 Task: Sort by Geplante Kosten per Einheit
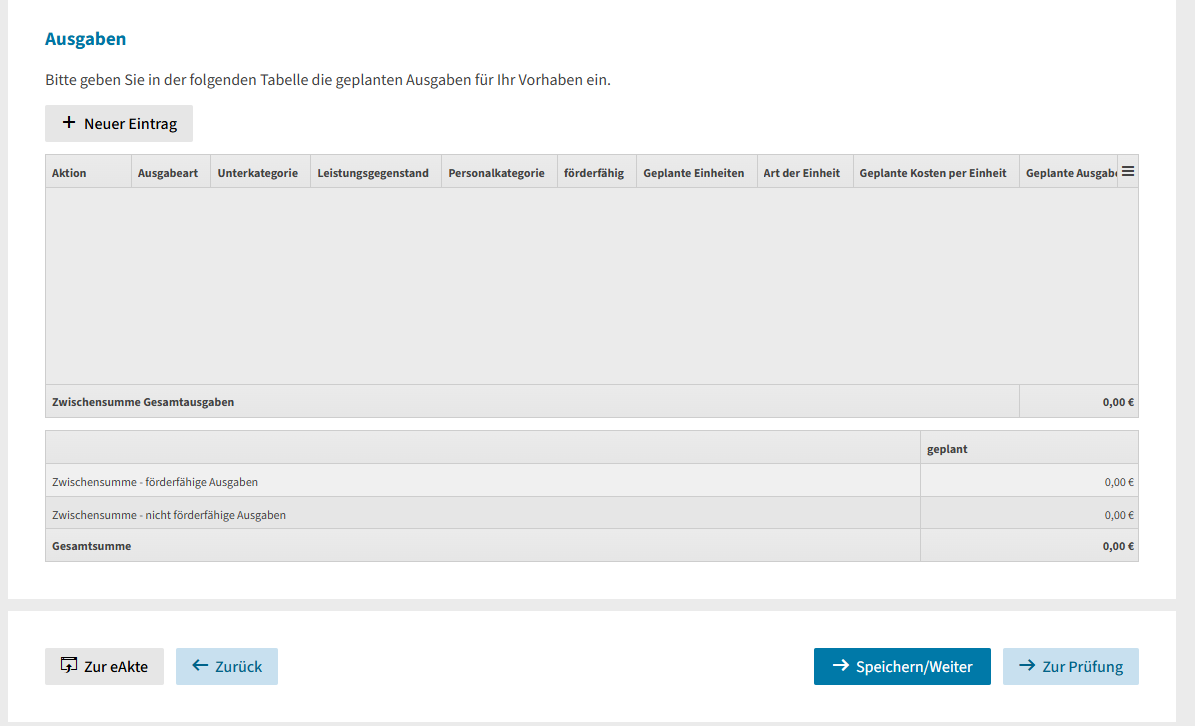933,173
